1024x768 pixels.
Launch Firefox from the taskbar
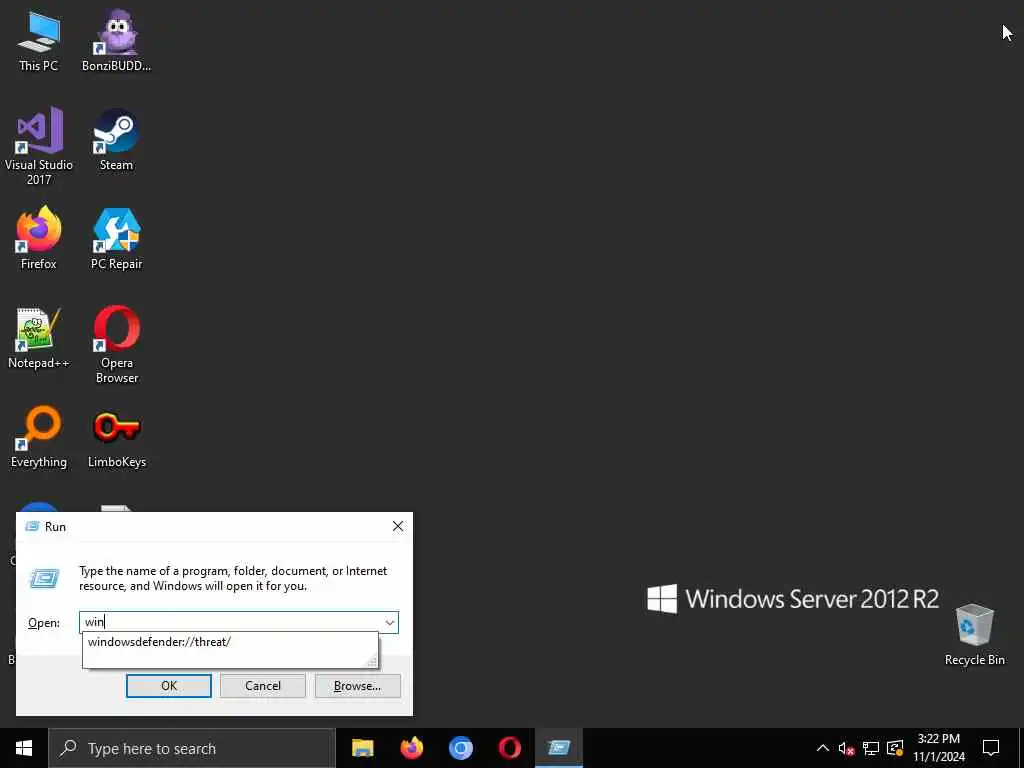411,748
